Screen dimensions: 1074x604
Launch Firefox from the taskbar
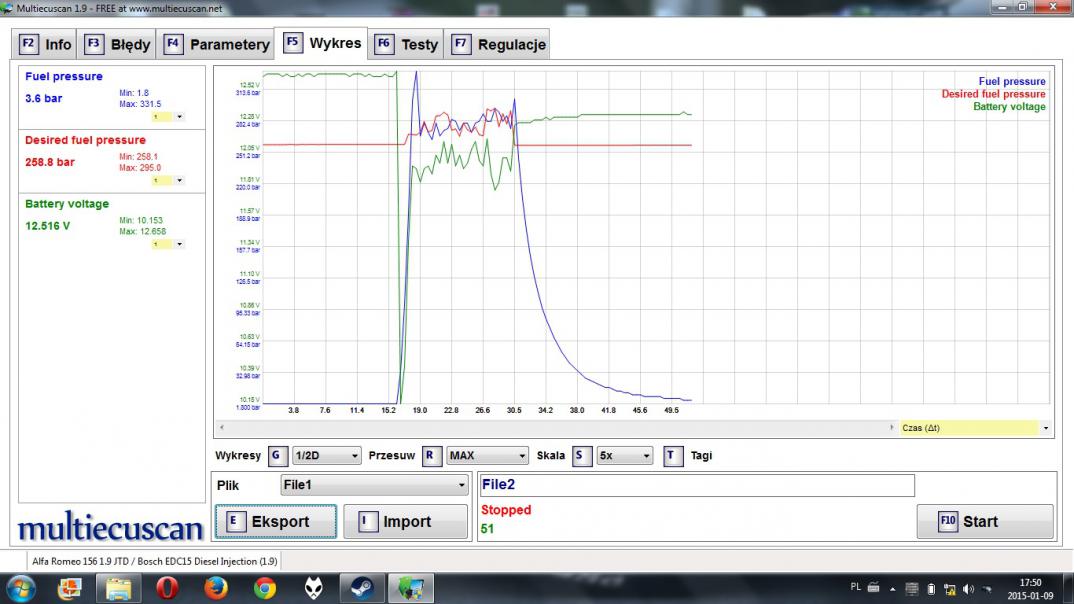216,589
